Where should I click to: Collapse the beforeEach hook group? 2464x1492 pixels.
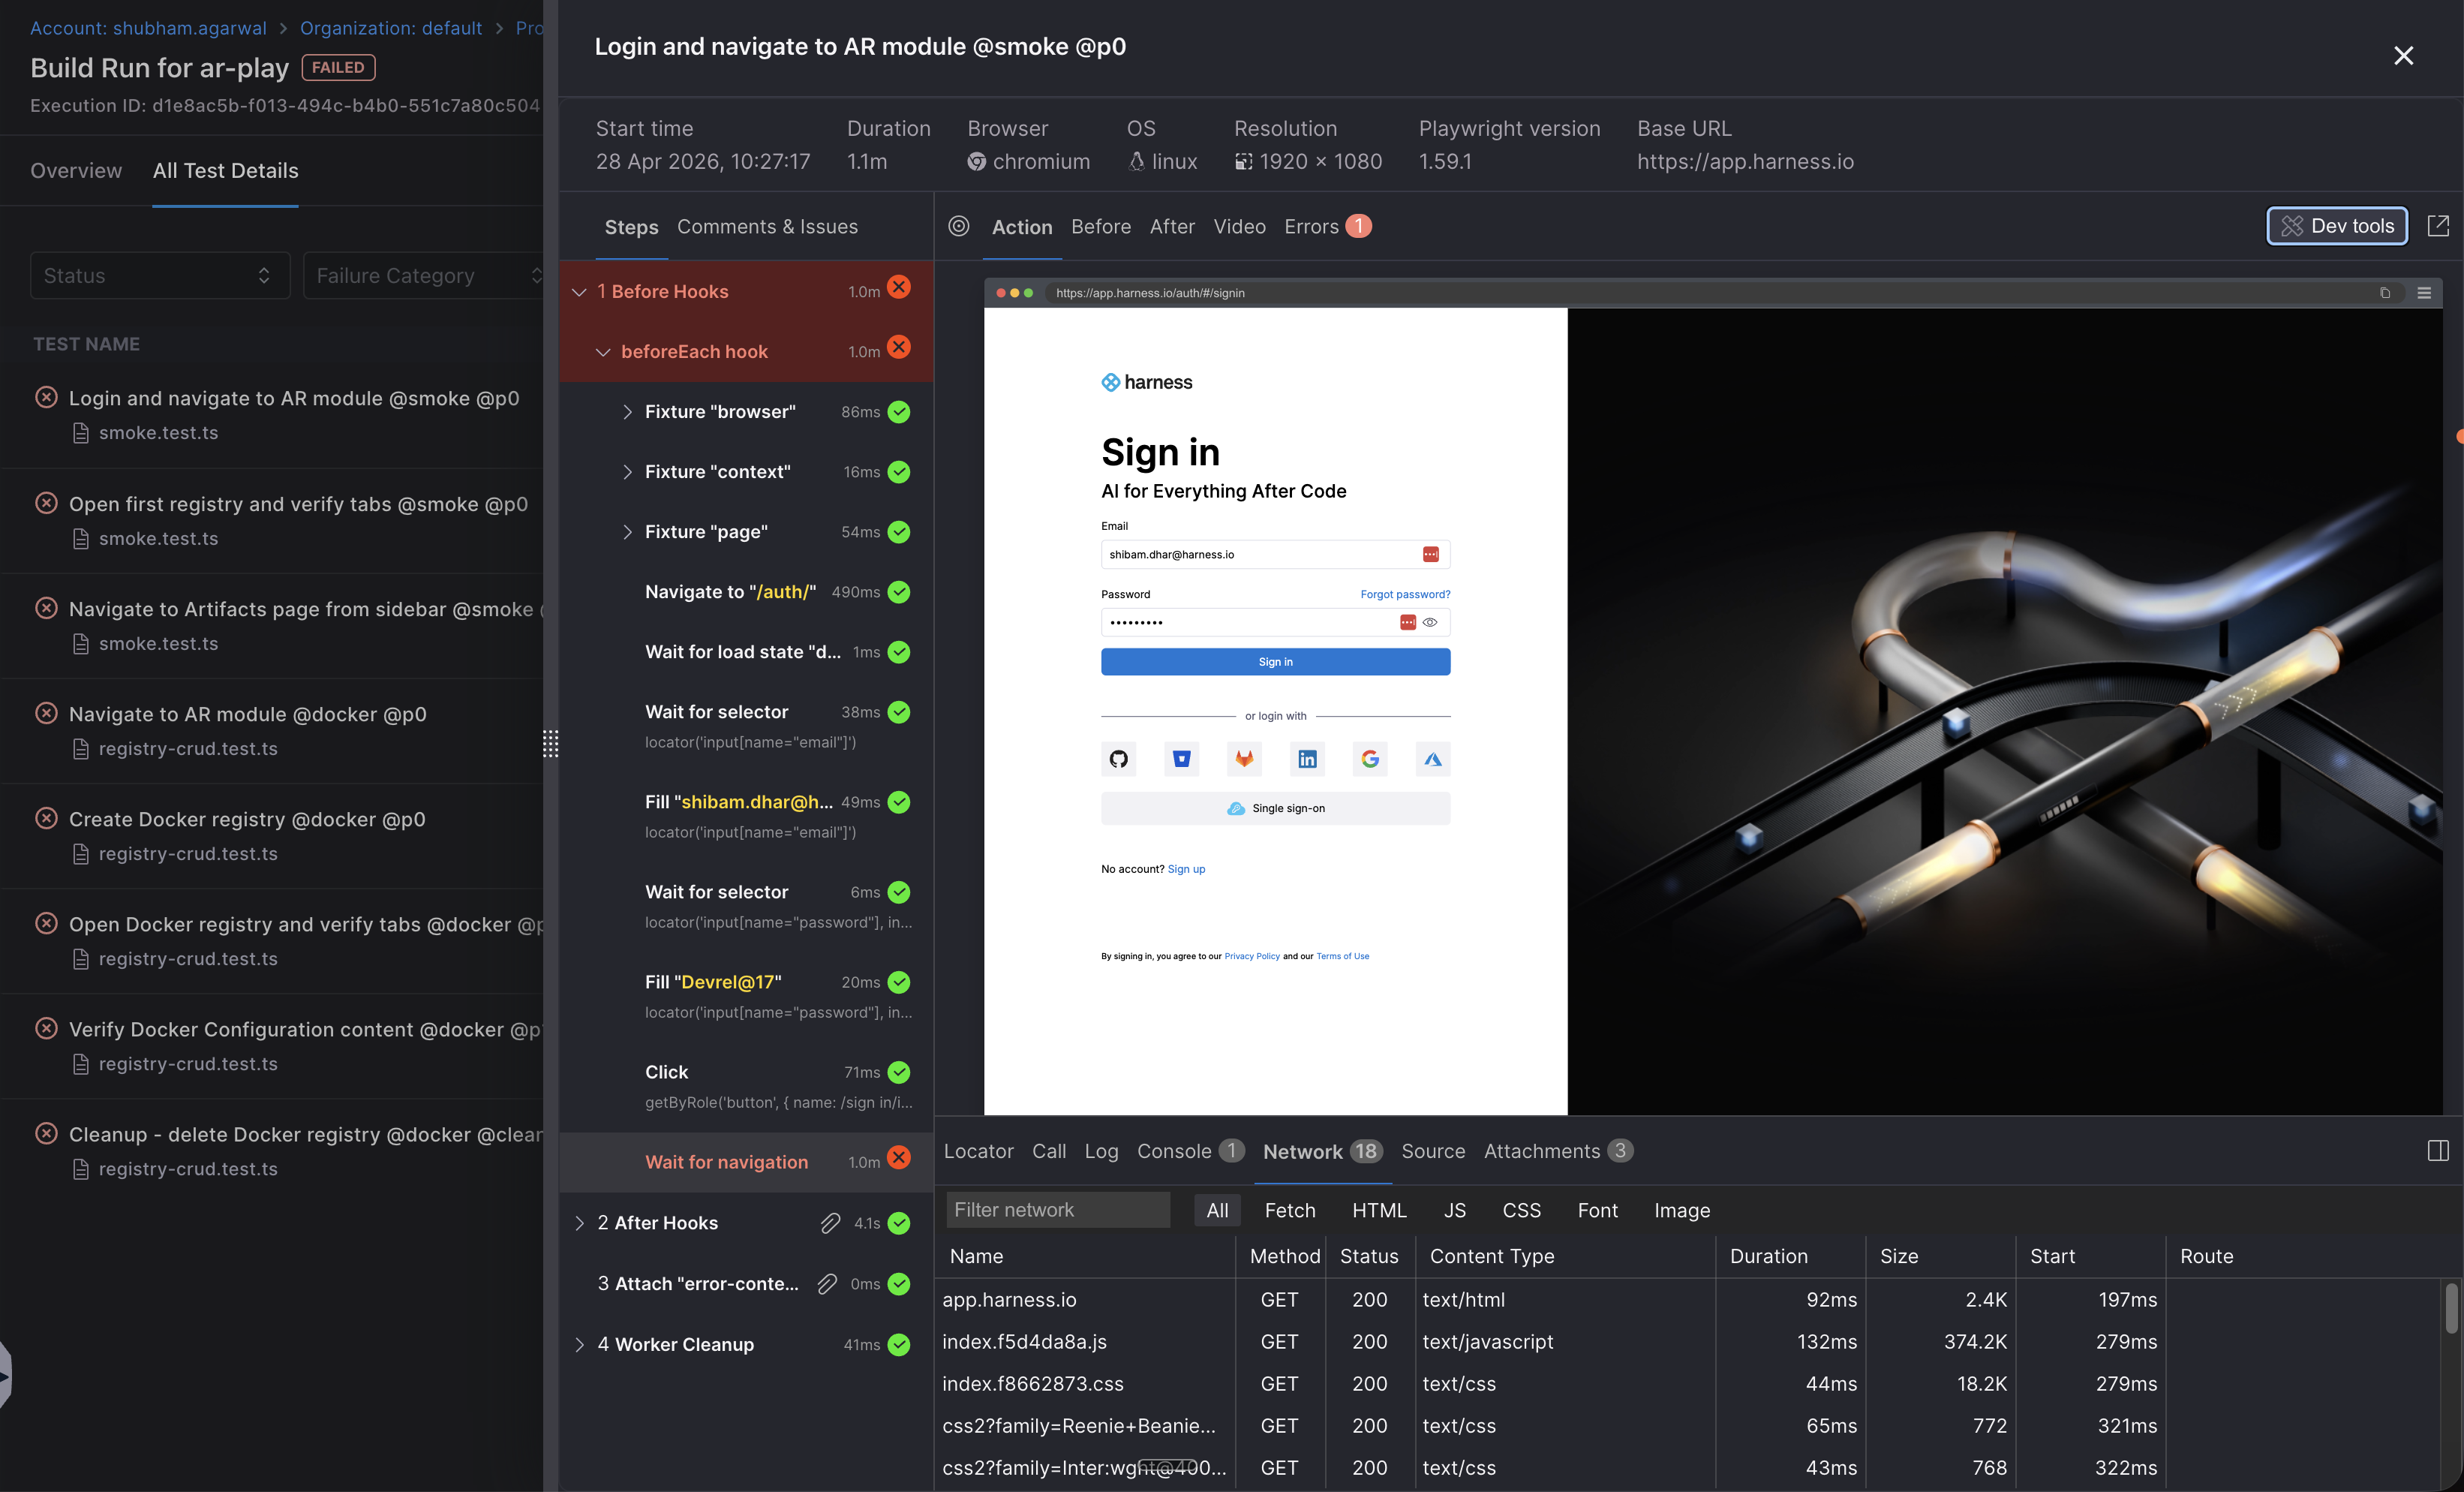pos(603,352)
